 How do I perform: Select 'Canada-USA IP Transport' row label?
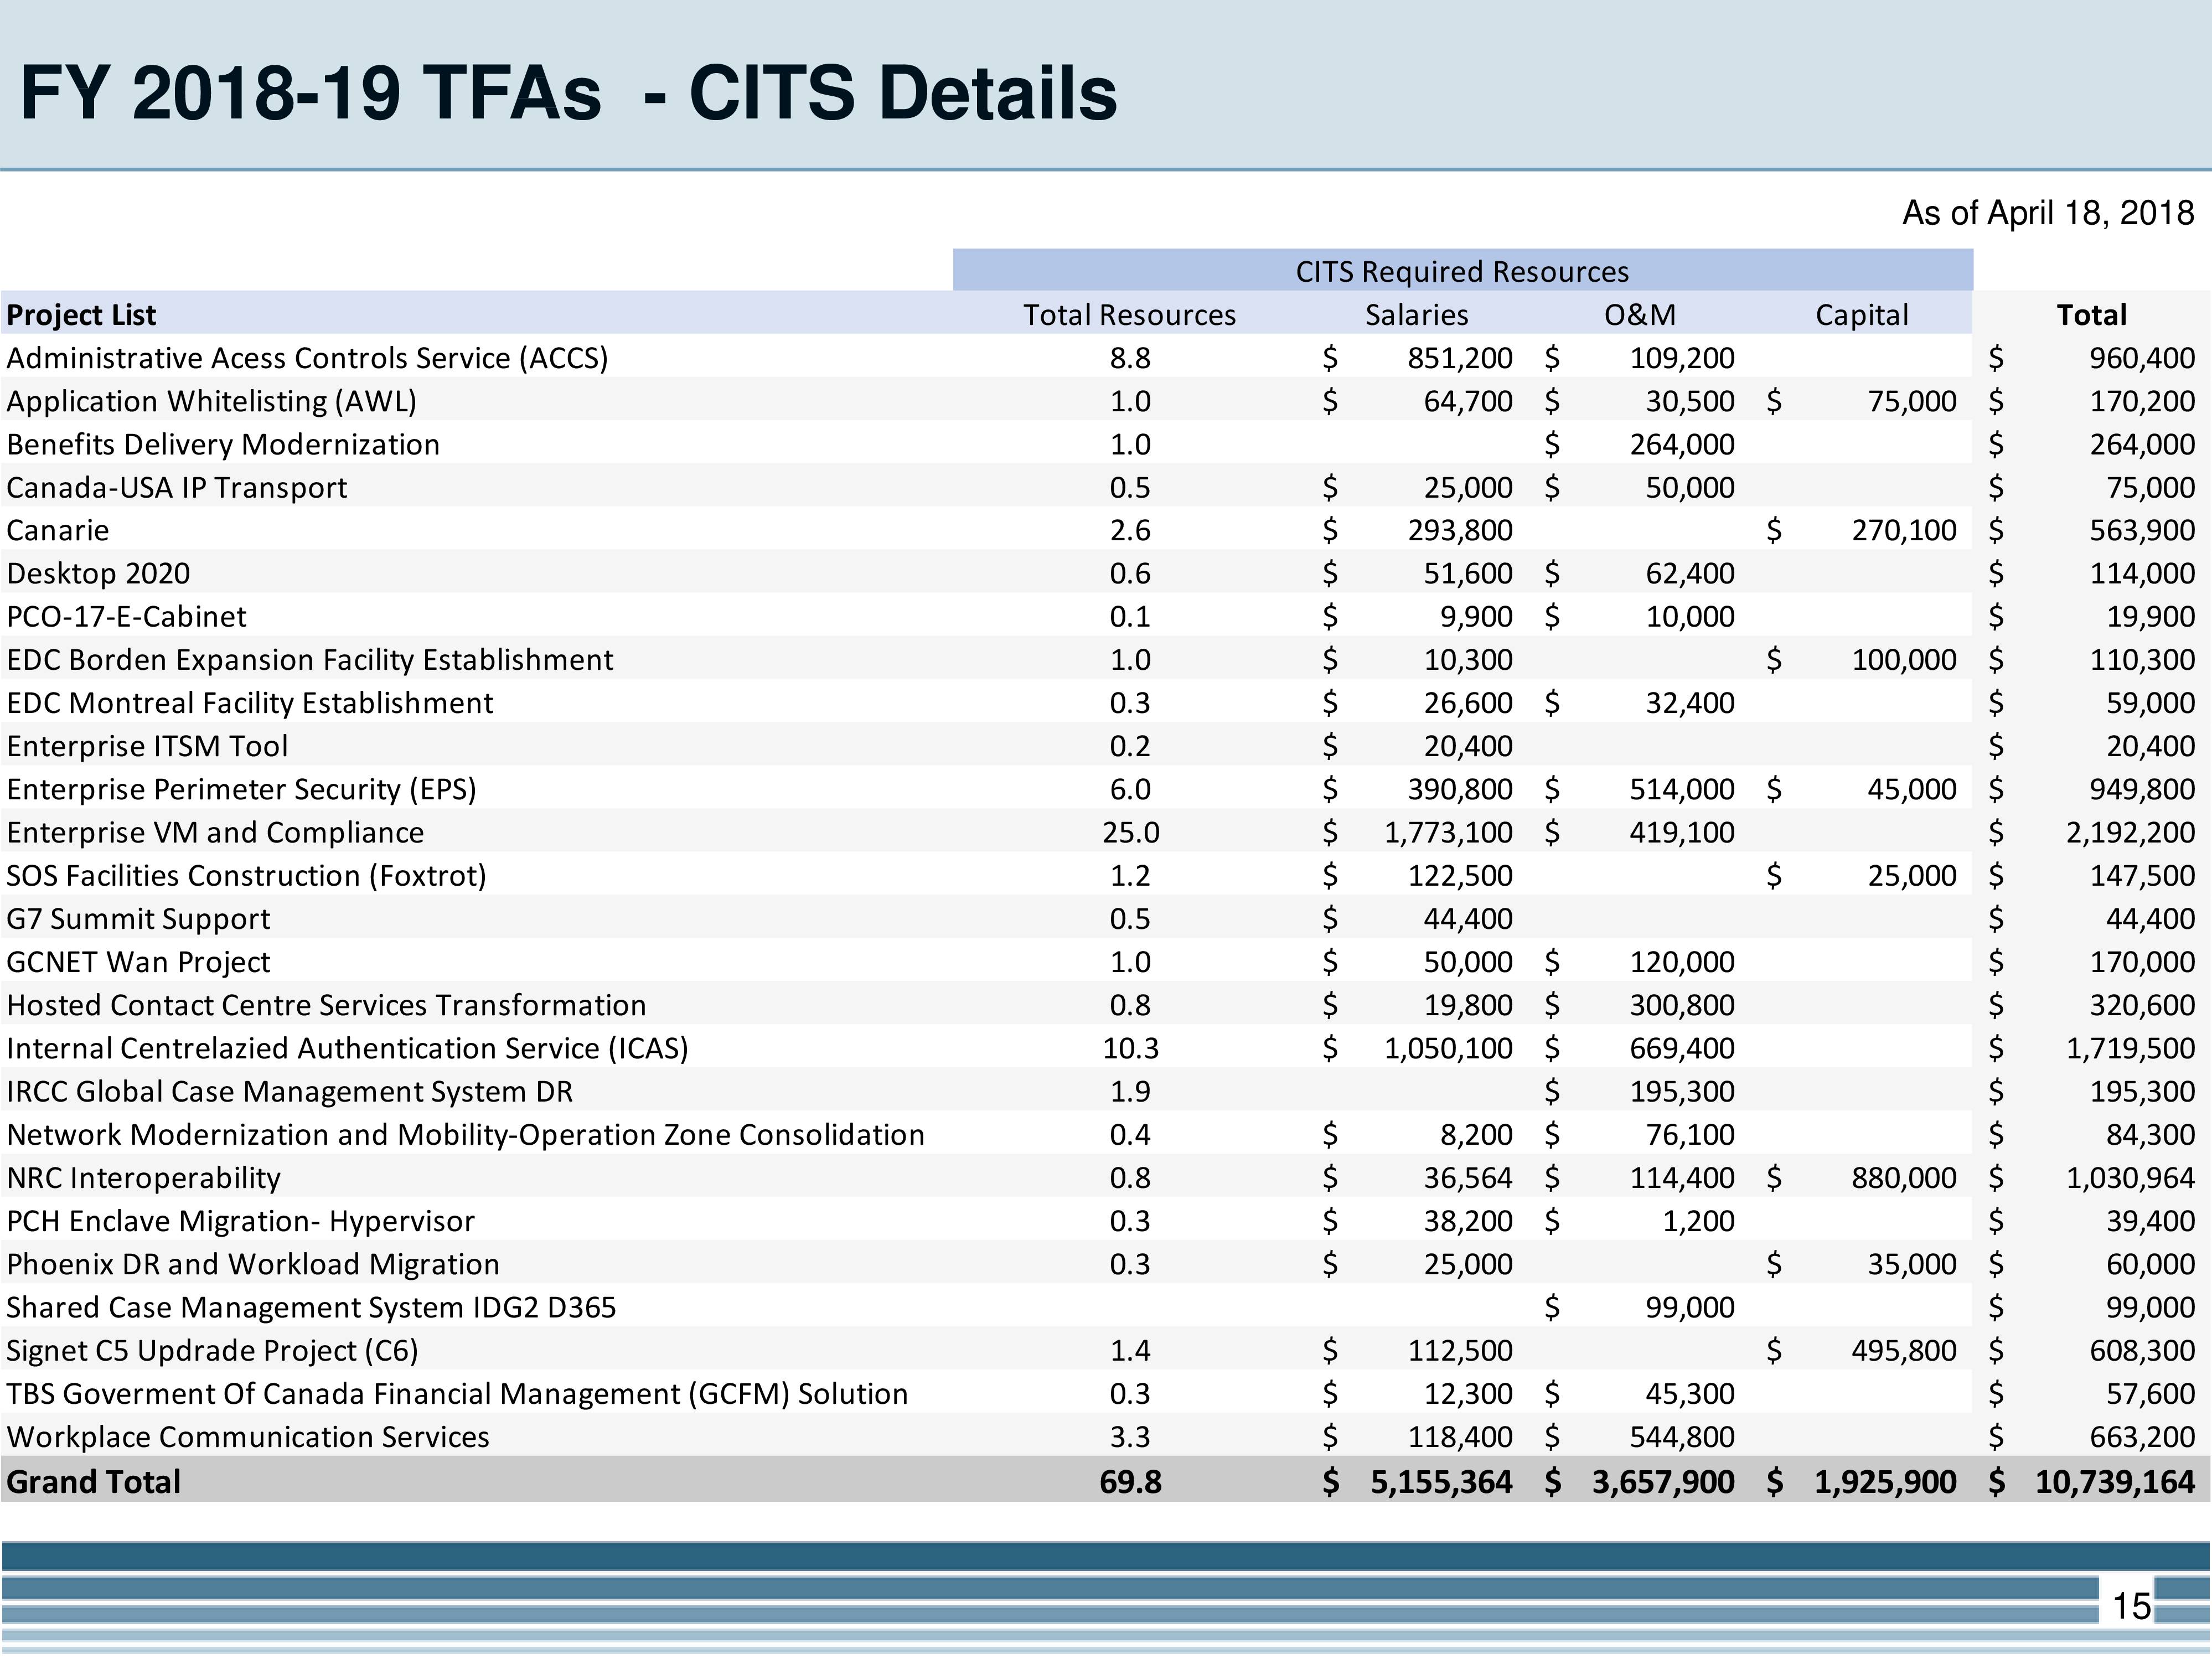(x=177, y=487)
